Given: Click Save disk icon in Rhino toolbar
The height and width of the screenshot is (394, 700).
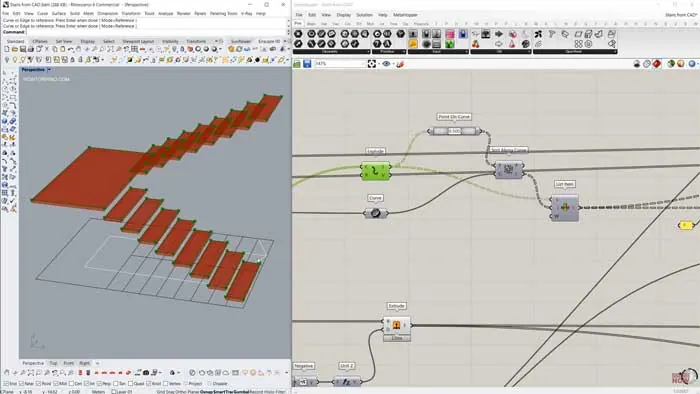Looking at the screenshot, I should 23,49.
